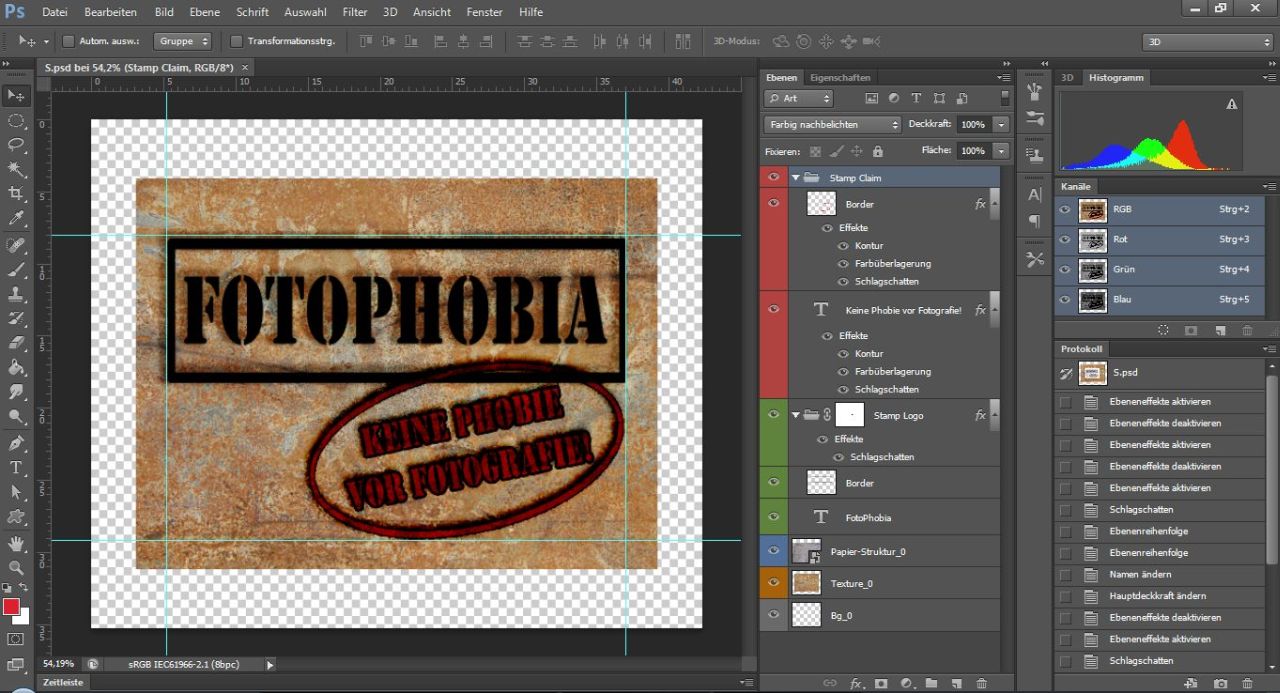The image size is (1280, 693).
Task: Open the Zeitleiste panel tab
Action: pos(62,682)
